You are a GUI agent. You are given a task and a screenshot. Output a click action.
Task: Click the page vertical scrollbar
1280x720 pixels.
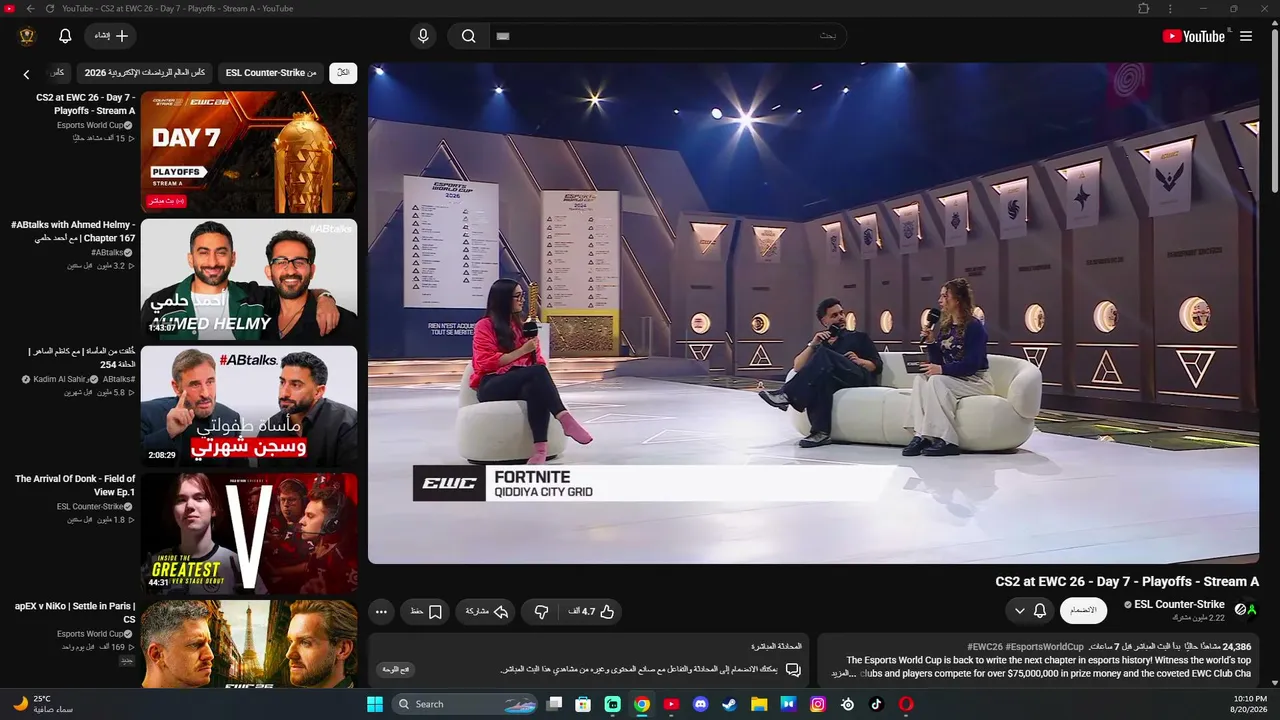(1274, 110)
